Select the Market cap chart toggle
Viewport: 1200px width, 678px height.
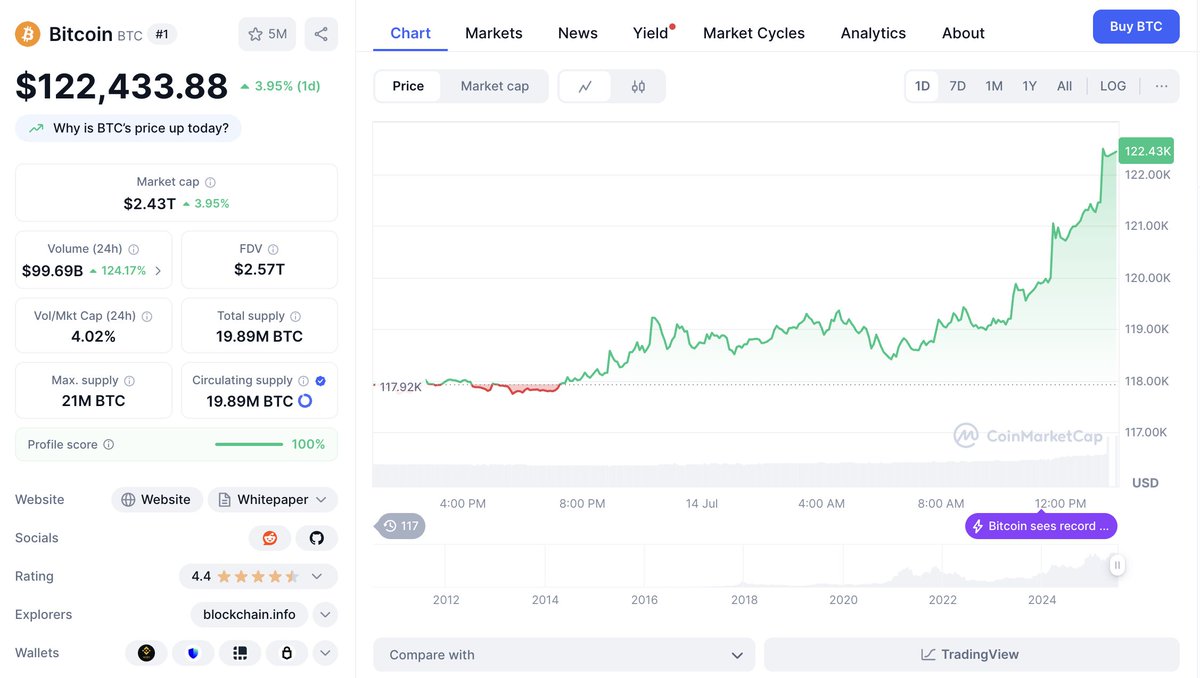[495, 86]
